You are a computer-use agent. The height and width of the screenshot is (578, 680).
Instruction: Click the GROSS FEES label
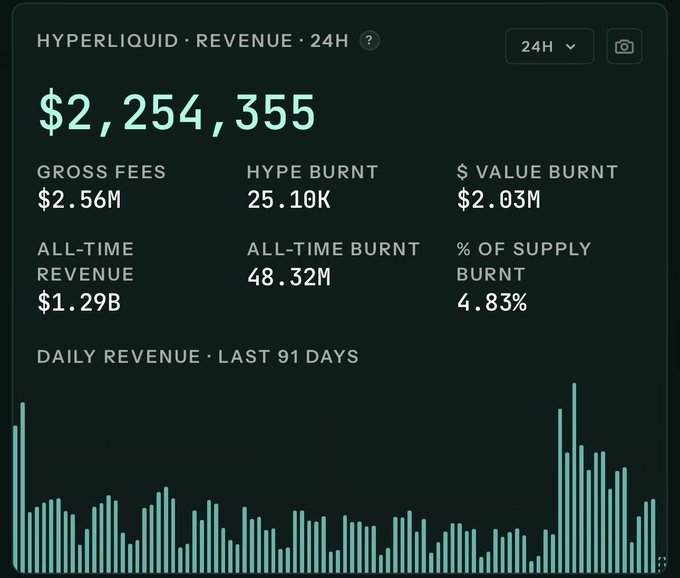click(101, 172)
